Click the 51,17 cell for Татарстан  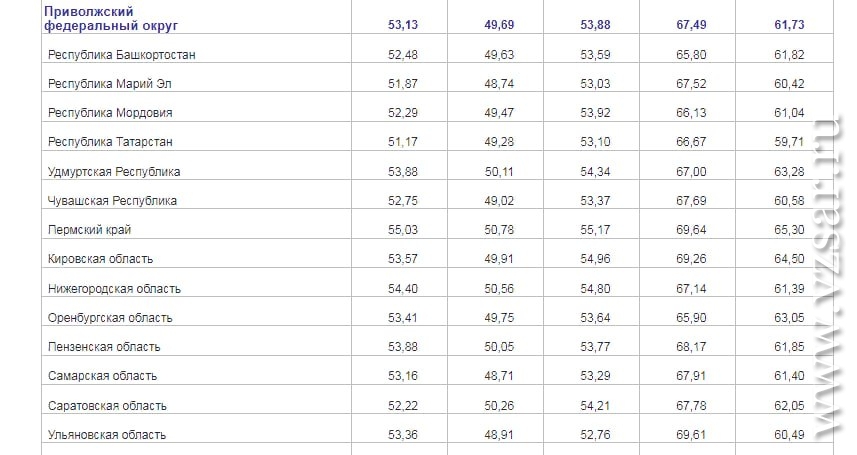coord(403,142)
